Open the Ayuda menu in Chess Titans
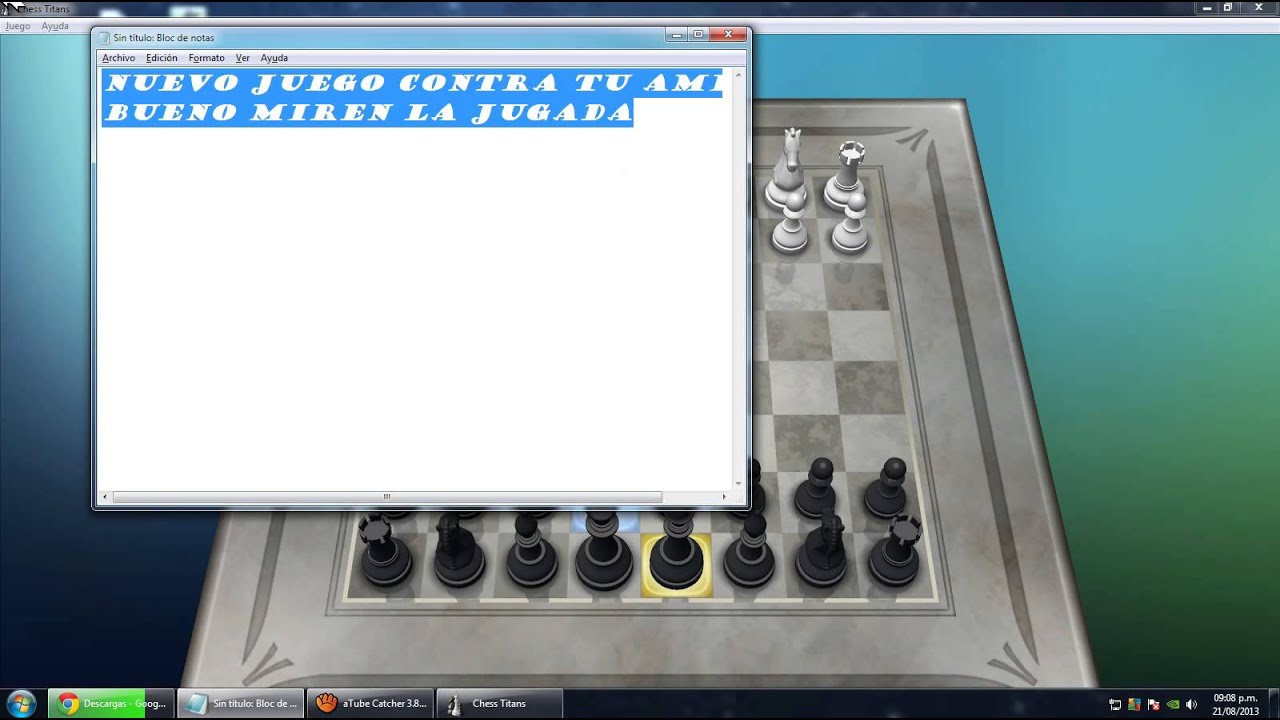 [x=55, y=26]
